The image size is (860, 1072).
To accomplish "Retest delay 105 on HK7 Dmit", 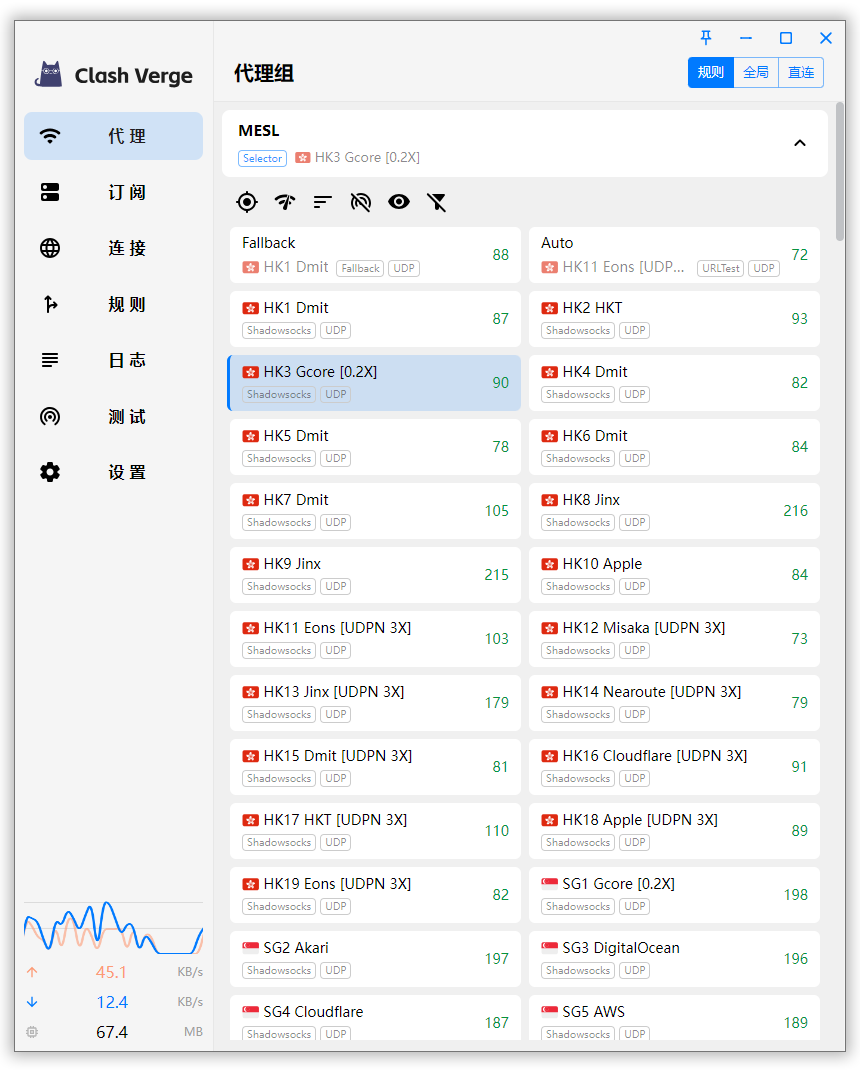I will coord(497,511).
